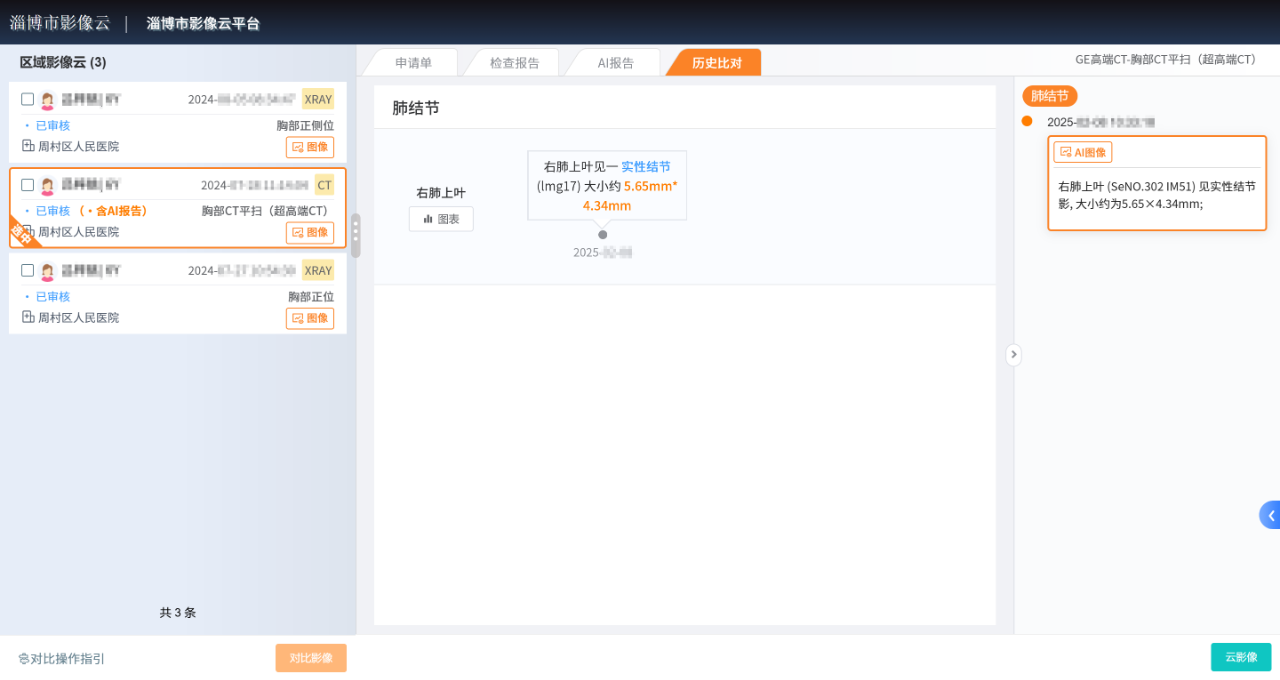Click the 云影像 button
Viewport: 1280px width, 680px height.
pos(1240,657)
